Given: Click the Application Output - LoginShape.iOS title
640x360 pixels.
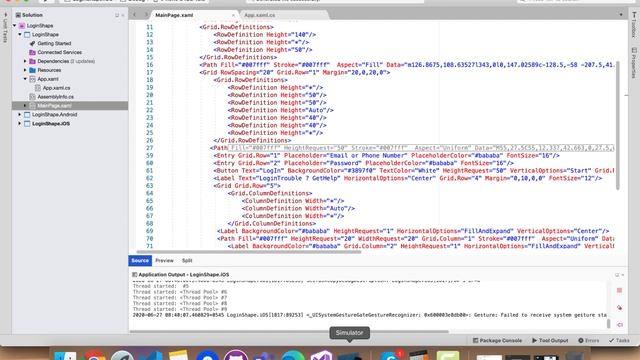Looking at the screenshot, I should [x=184, y=275].
